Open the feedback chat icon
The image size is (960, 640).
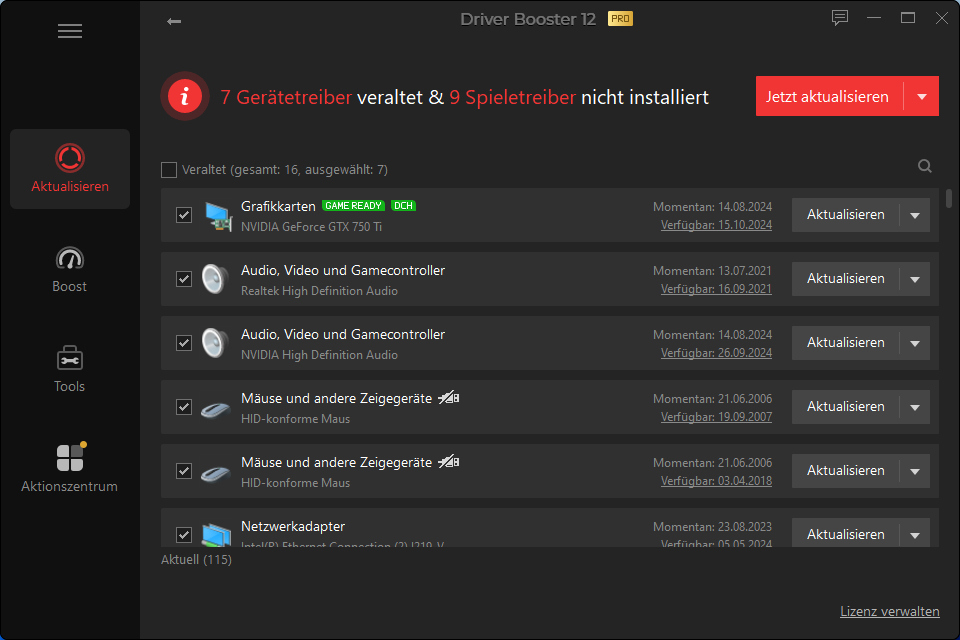coord(839,18)
